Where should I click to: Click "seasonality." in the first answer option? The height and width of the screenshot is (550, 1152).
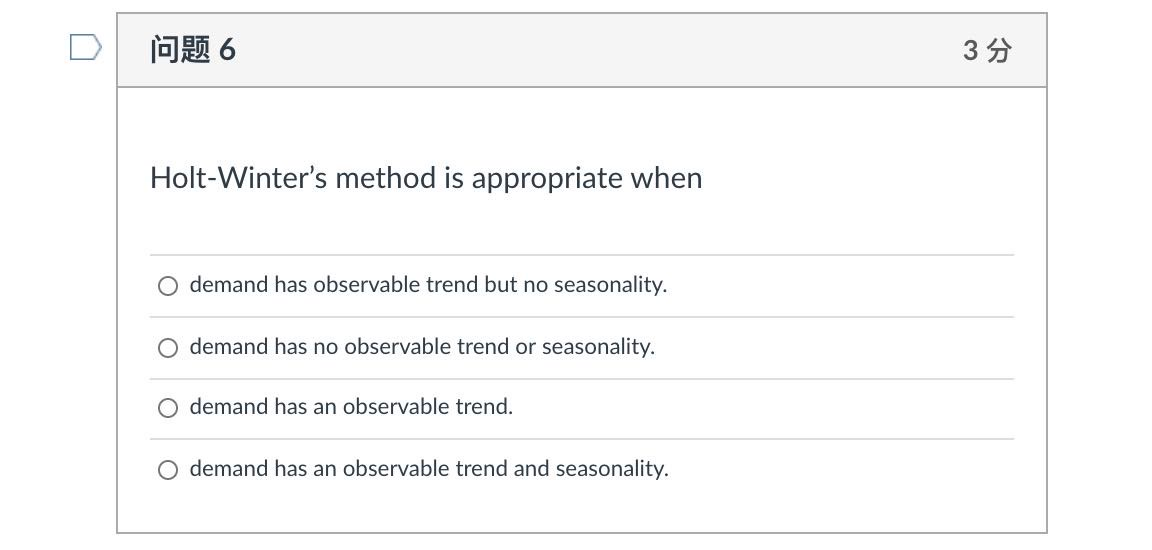tap(611, 285)
